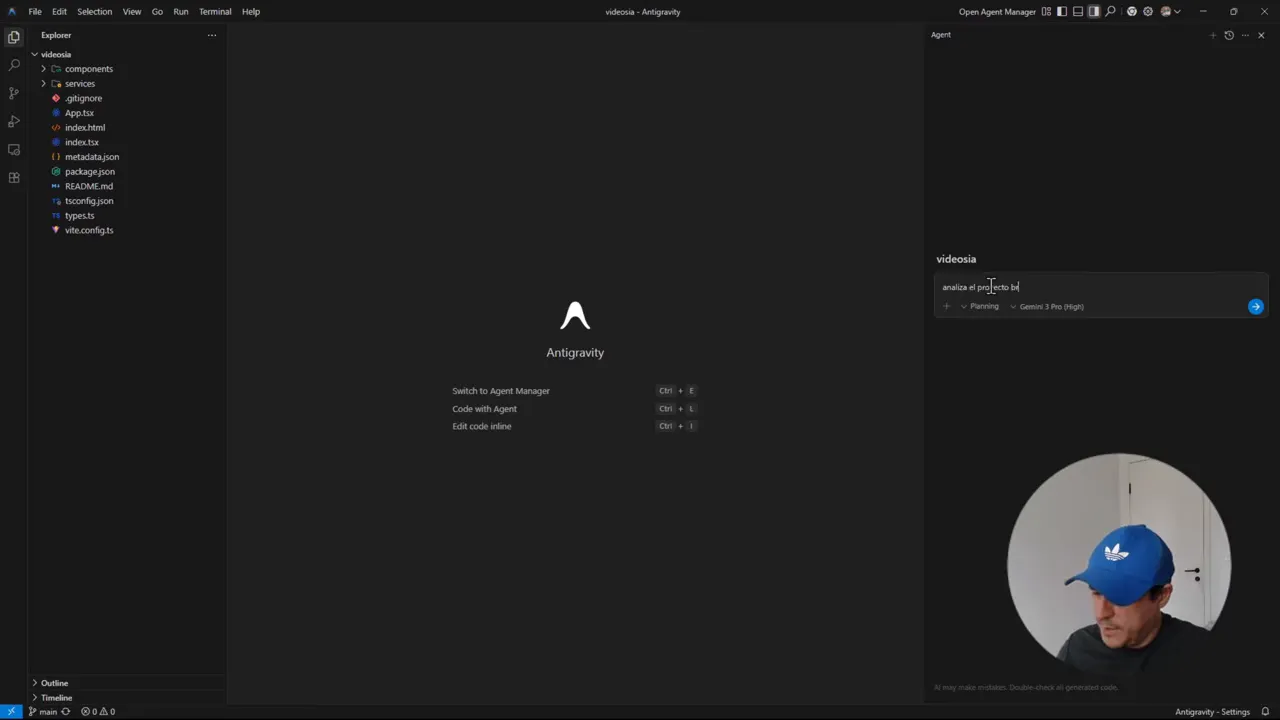Open the Source Control view

[14, 93]
